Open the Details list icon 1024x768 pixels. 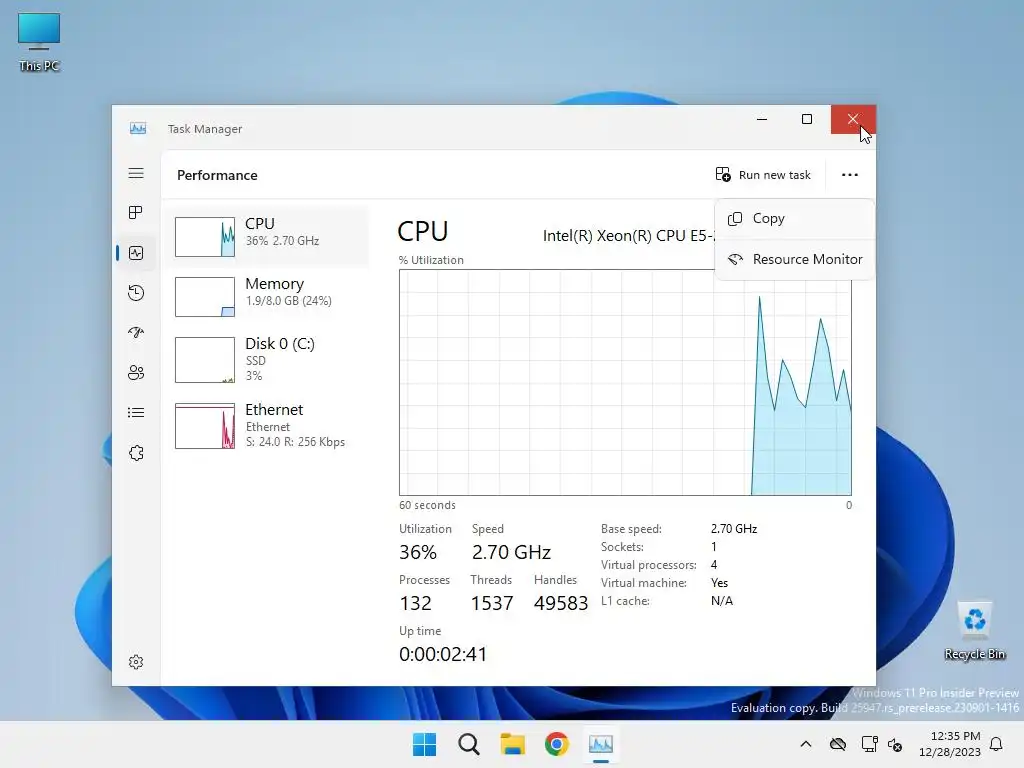coord(136,413)
